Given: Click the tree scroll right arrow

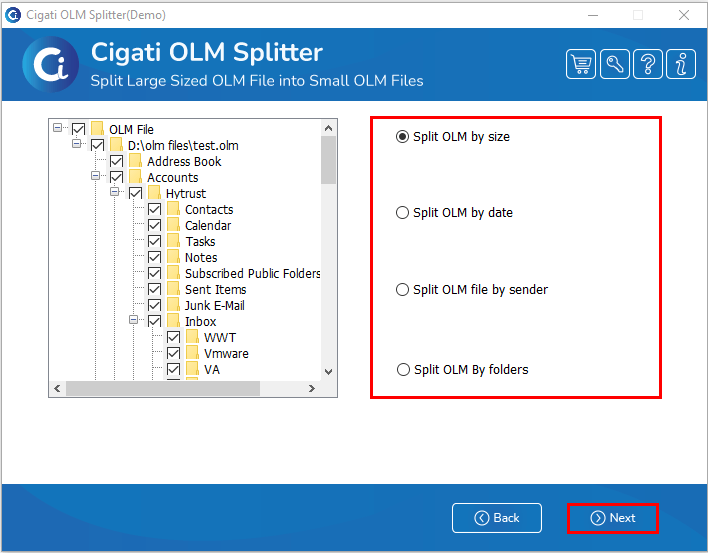Looking at the screenshot, I should pos(312,388).
